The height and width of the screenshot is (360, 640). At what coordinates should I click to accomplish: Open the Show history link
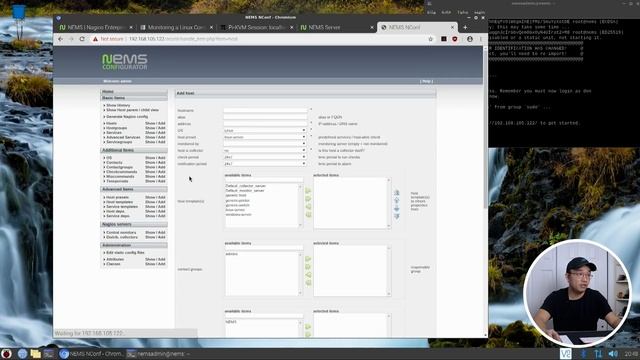click(118, 105)
